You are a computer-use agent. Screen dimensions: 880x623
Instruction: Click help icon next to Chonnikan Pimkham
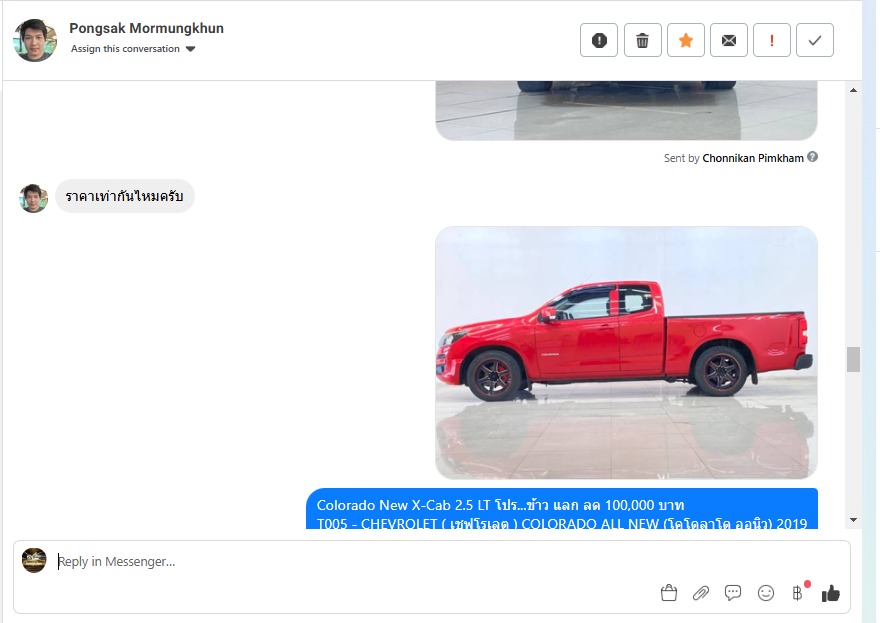click(812, 157)
